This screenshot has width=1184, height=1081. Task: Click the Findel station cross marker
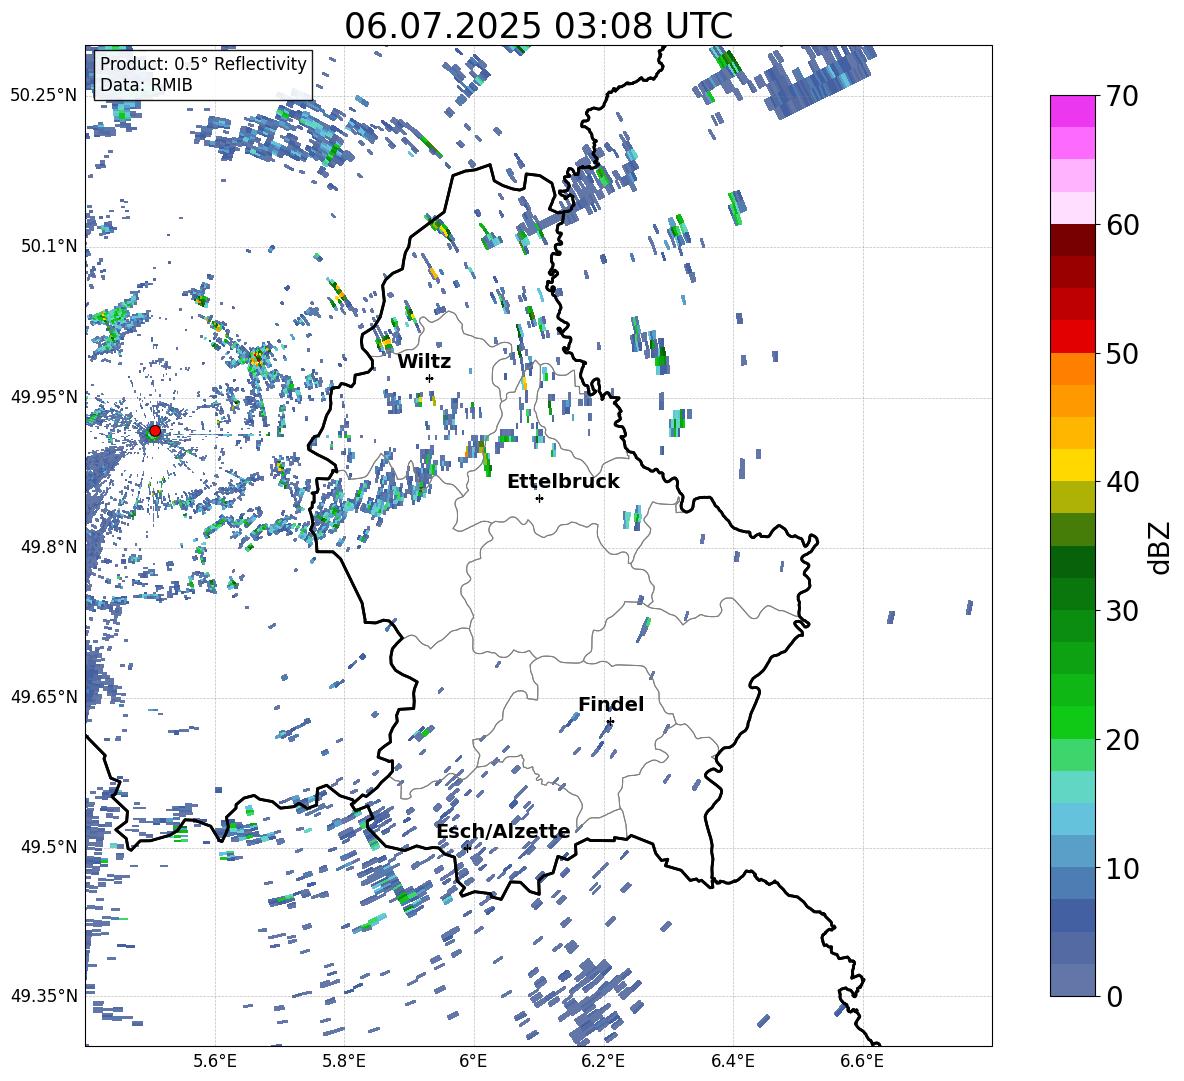point(610,722)
